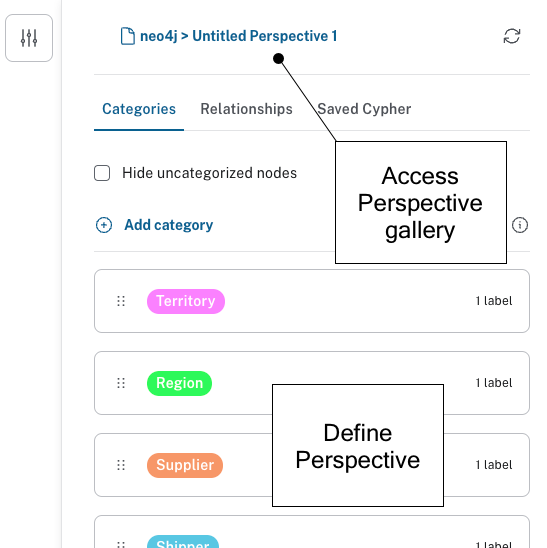Open the info icon near Add category

(520, 225)
